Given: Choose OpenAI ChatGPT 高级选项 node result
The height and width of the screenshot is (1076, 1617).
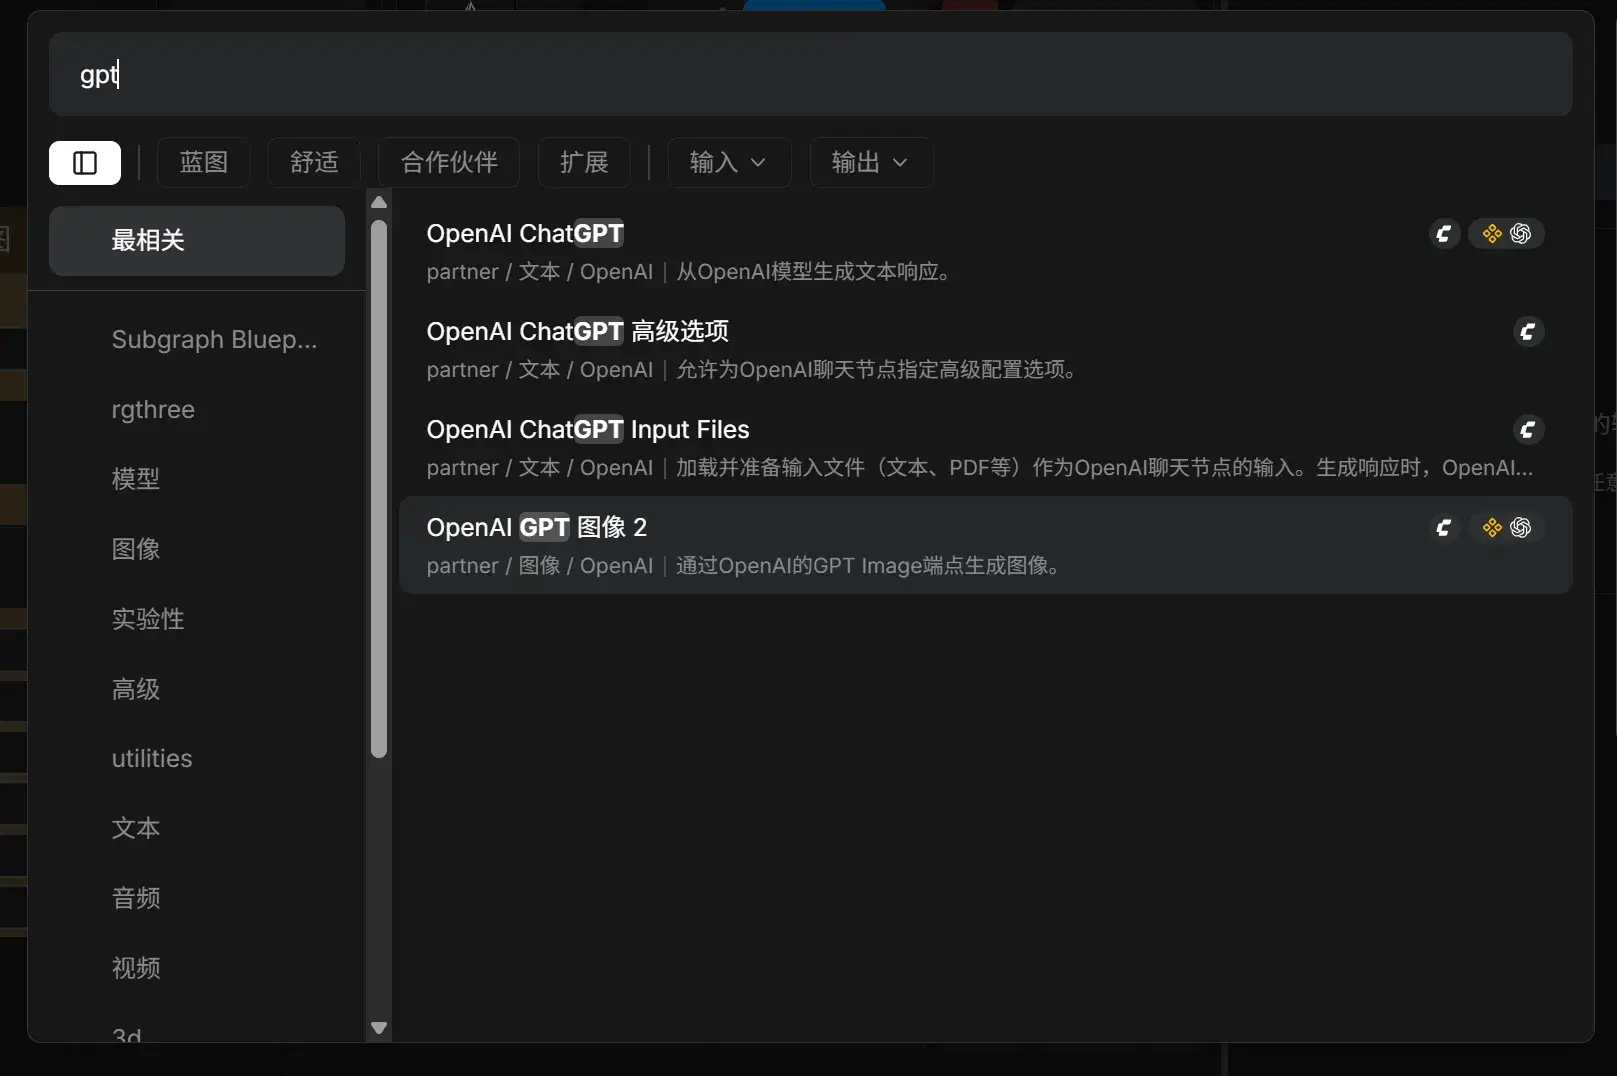Looking at the screenshot, I should coord(985,349).
